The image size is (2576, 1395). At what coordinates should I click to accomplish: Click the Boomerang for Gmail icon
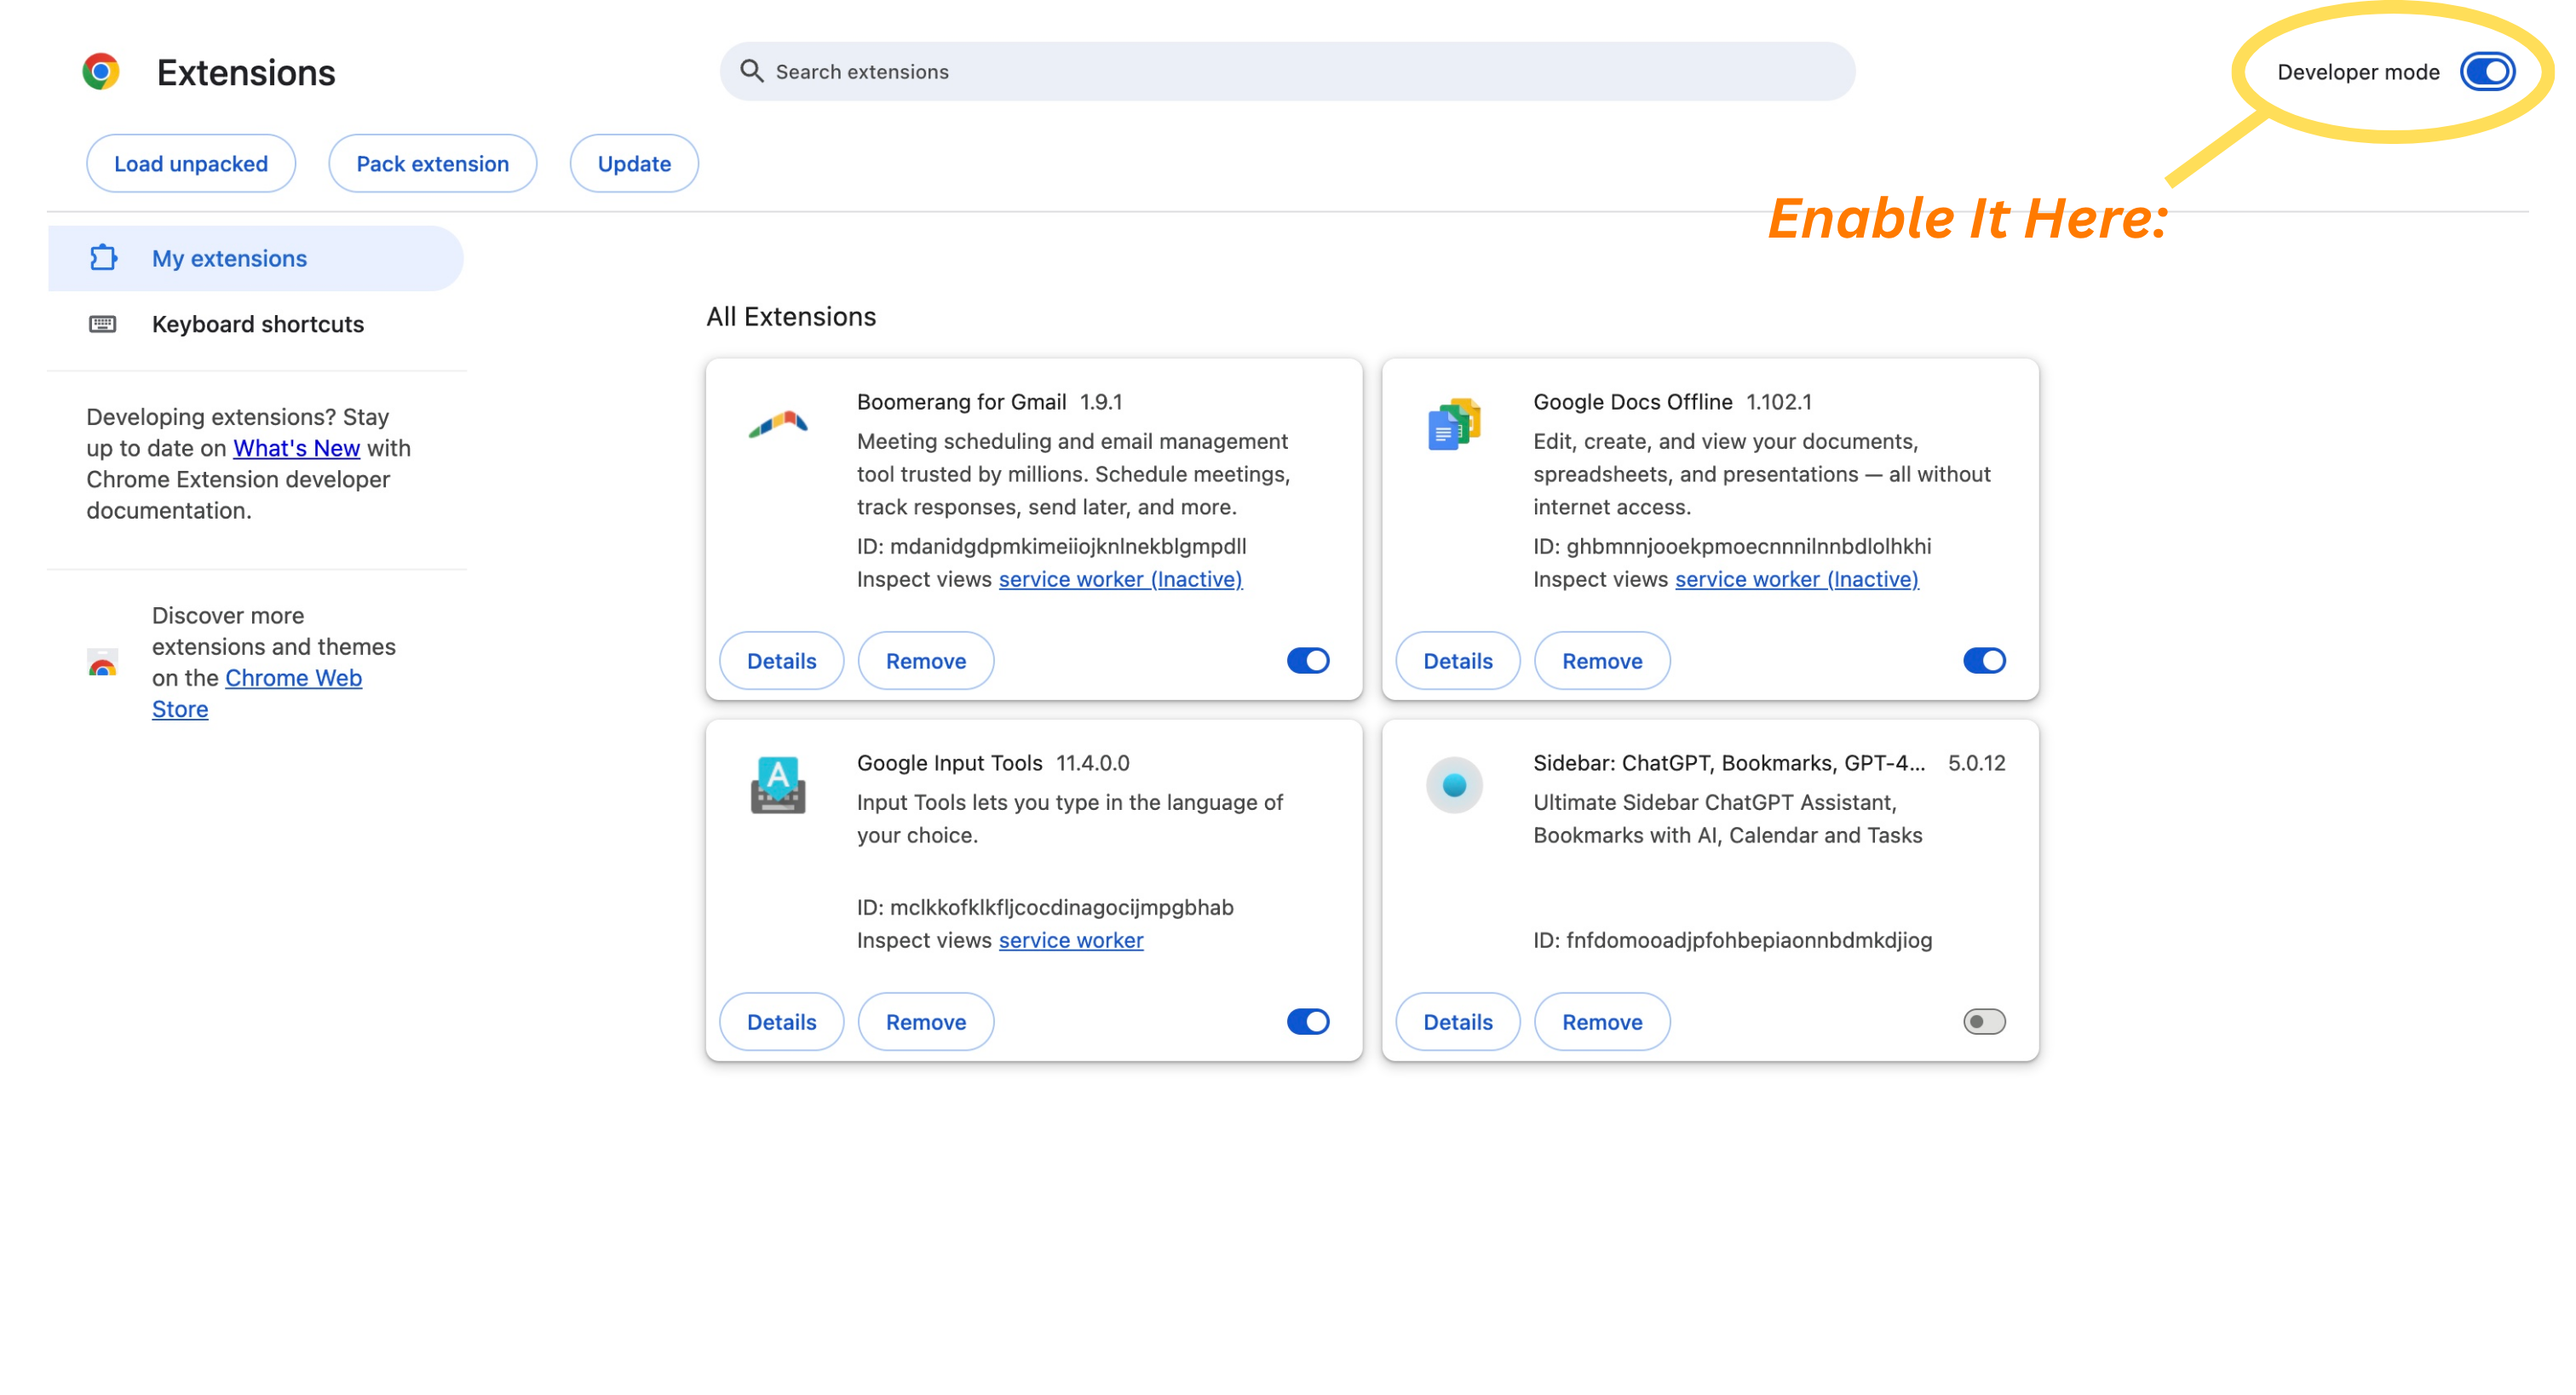[778, 424]
